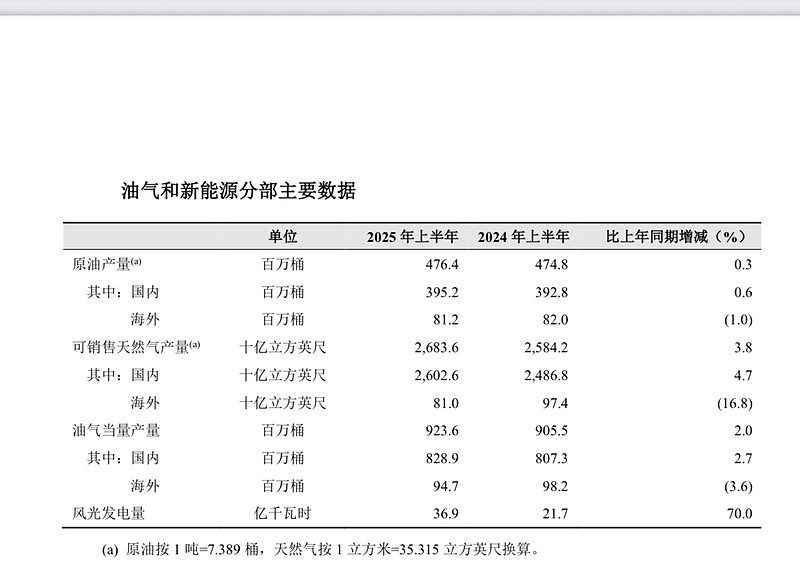Click the value 476.4

click(442, 265)
